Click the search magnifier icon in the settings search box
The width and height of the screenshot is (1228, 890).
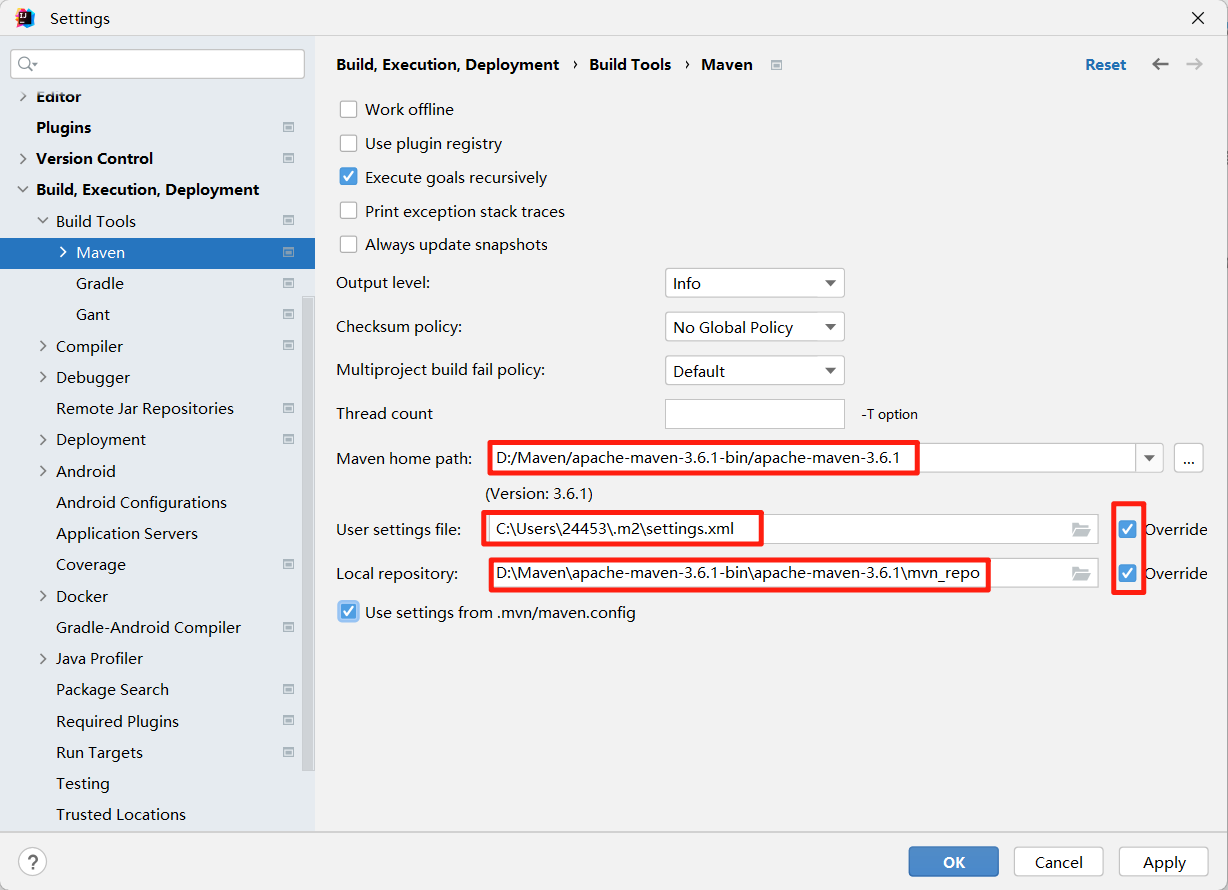tap(27, 64)
